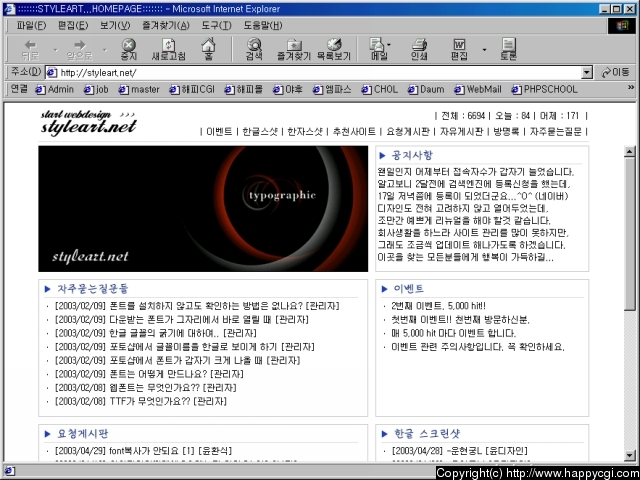Screen dimensions: 640x480
Task: Click the Edit (편집) Word toolbar icon
Action: (459, 49)
